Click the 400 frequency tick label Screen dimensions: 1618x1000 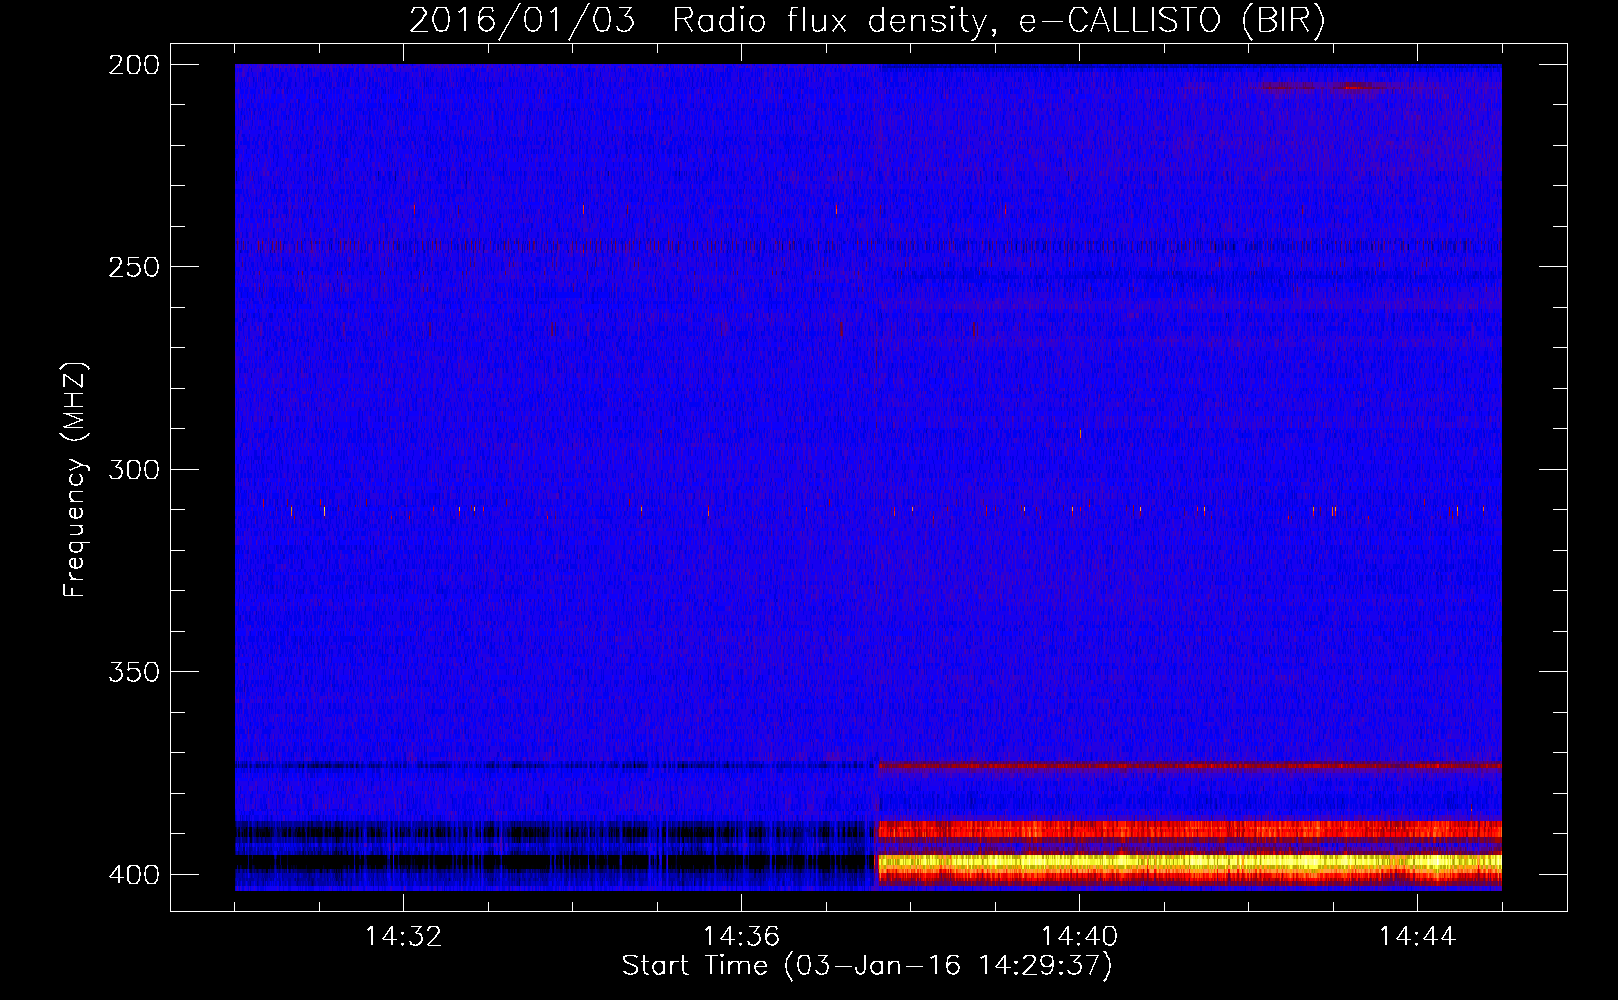point(134,875)
